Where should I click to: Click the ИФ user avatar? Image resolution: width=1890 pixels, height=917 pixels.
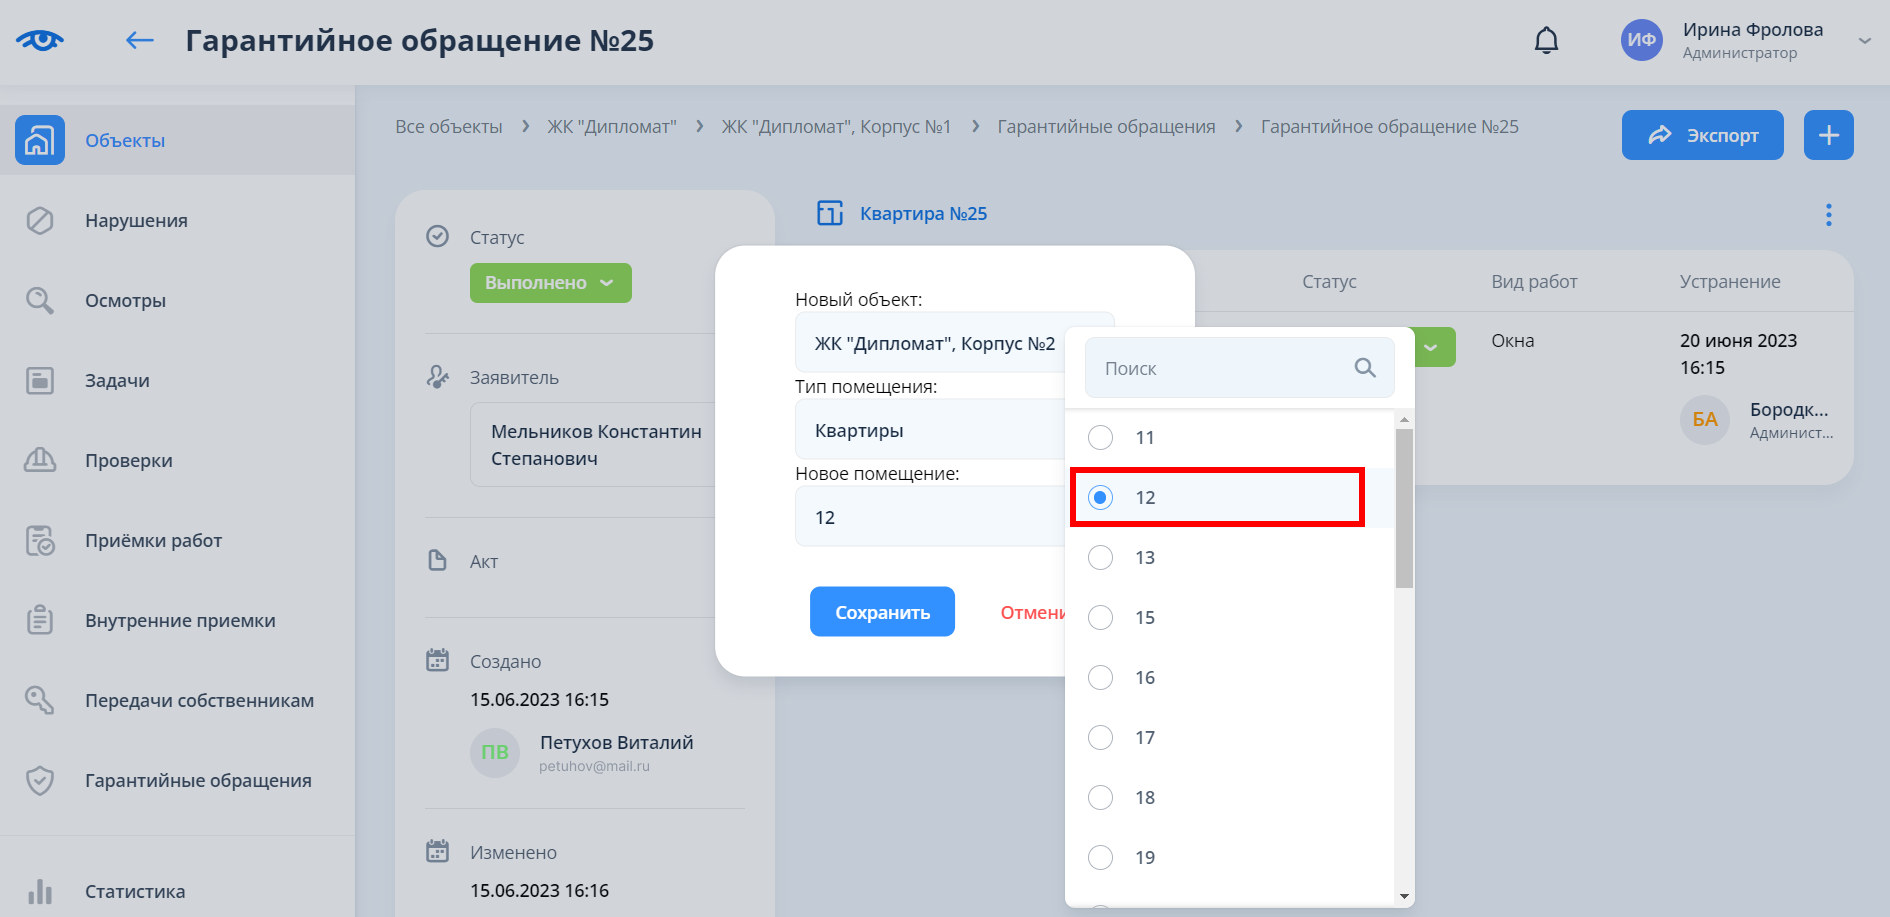[1641, 40]
